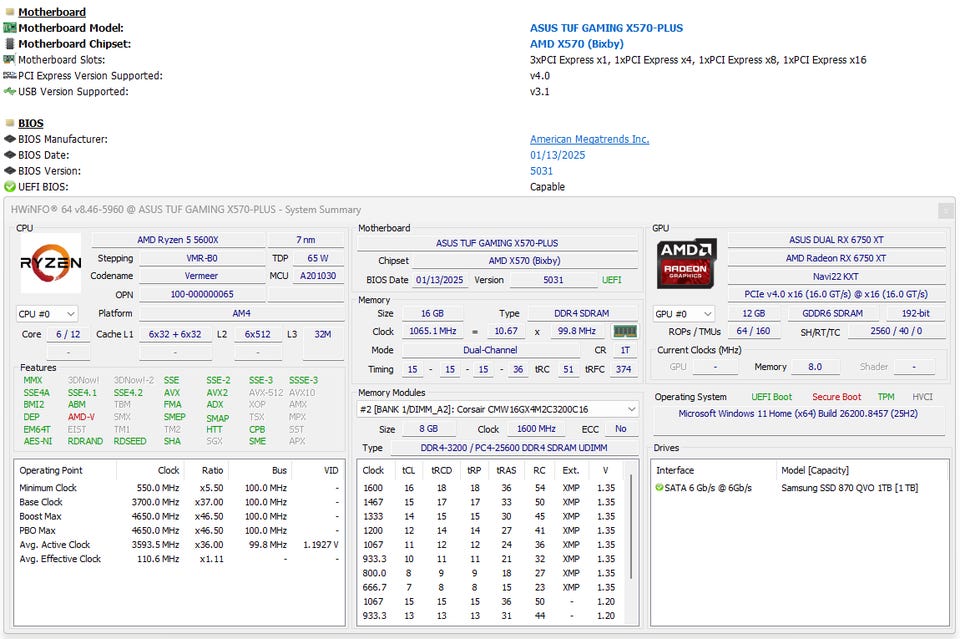
Task: Click ASUS TUF GAMING X570-PLUS model link
Action: pyautogui.click(x=606, y=28)
